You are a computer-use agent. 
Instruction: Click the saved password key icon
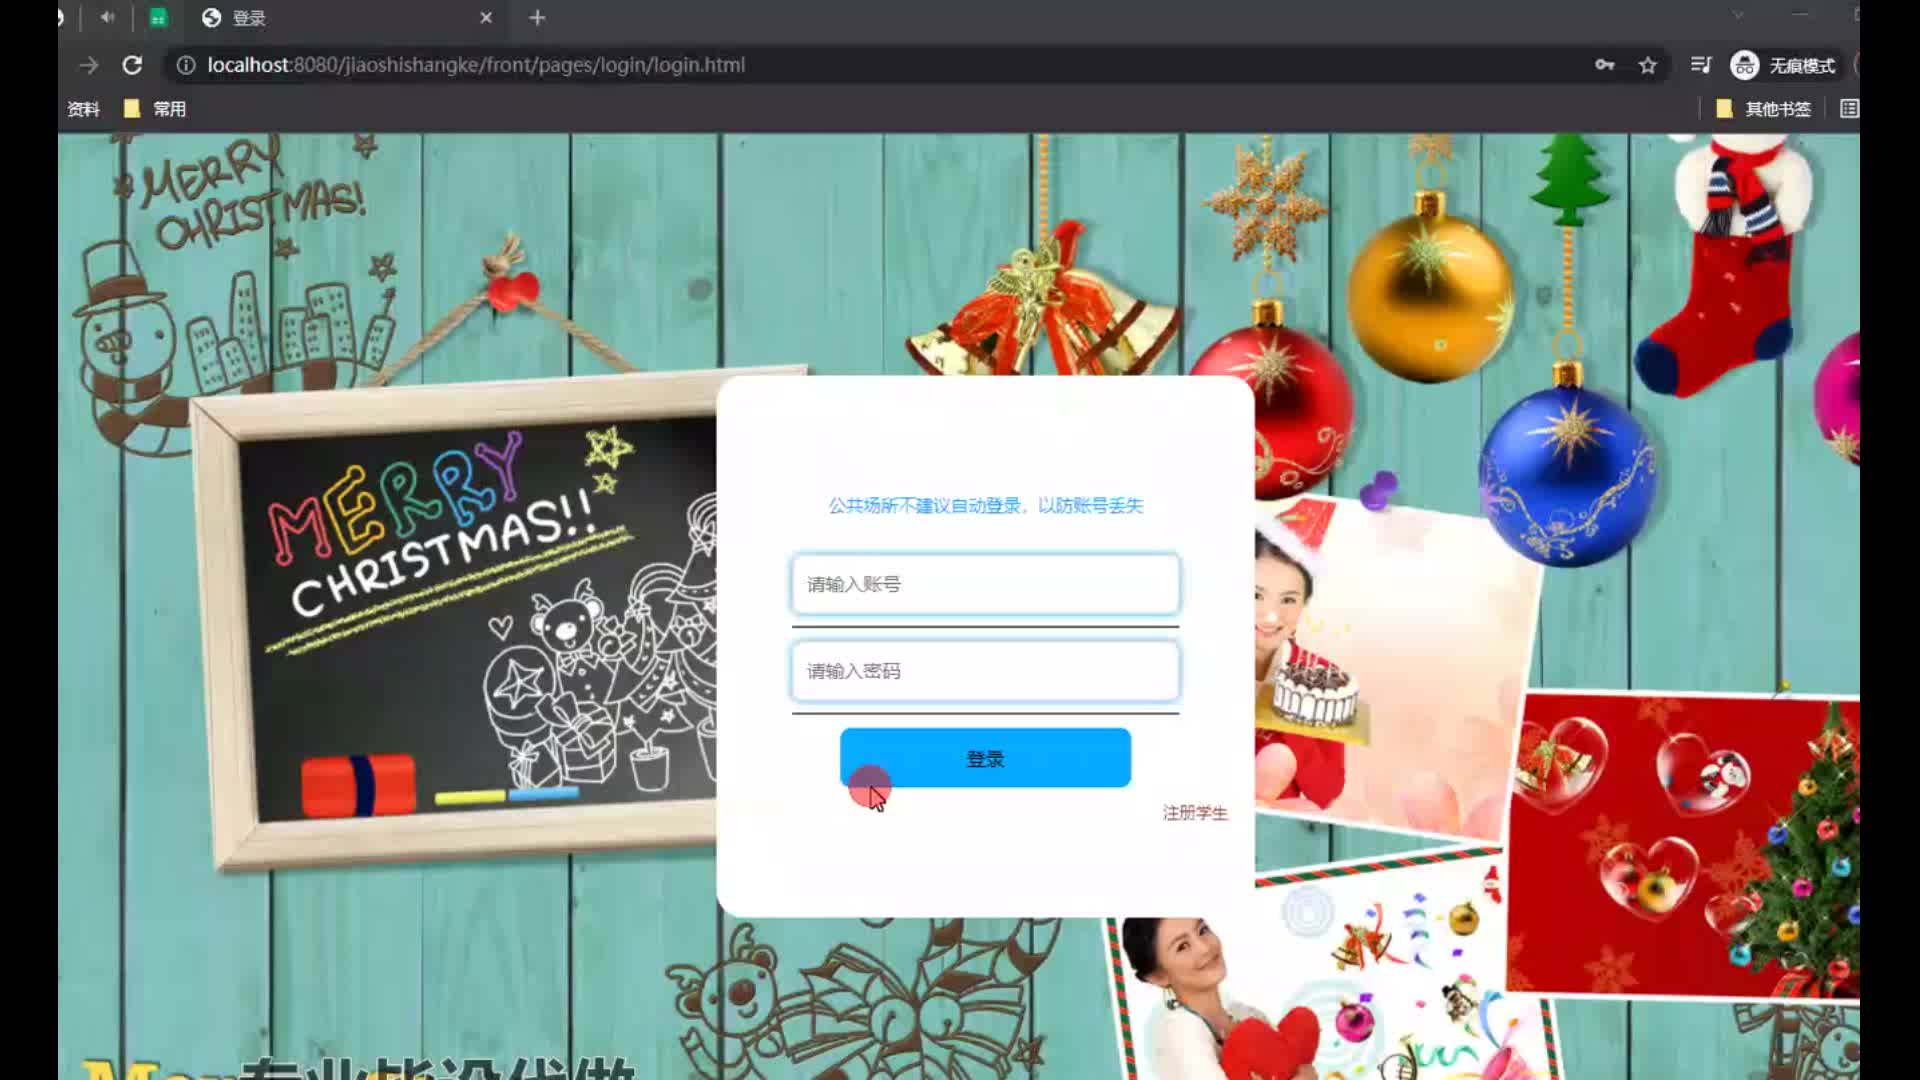1604,65
